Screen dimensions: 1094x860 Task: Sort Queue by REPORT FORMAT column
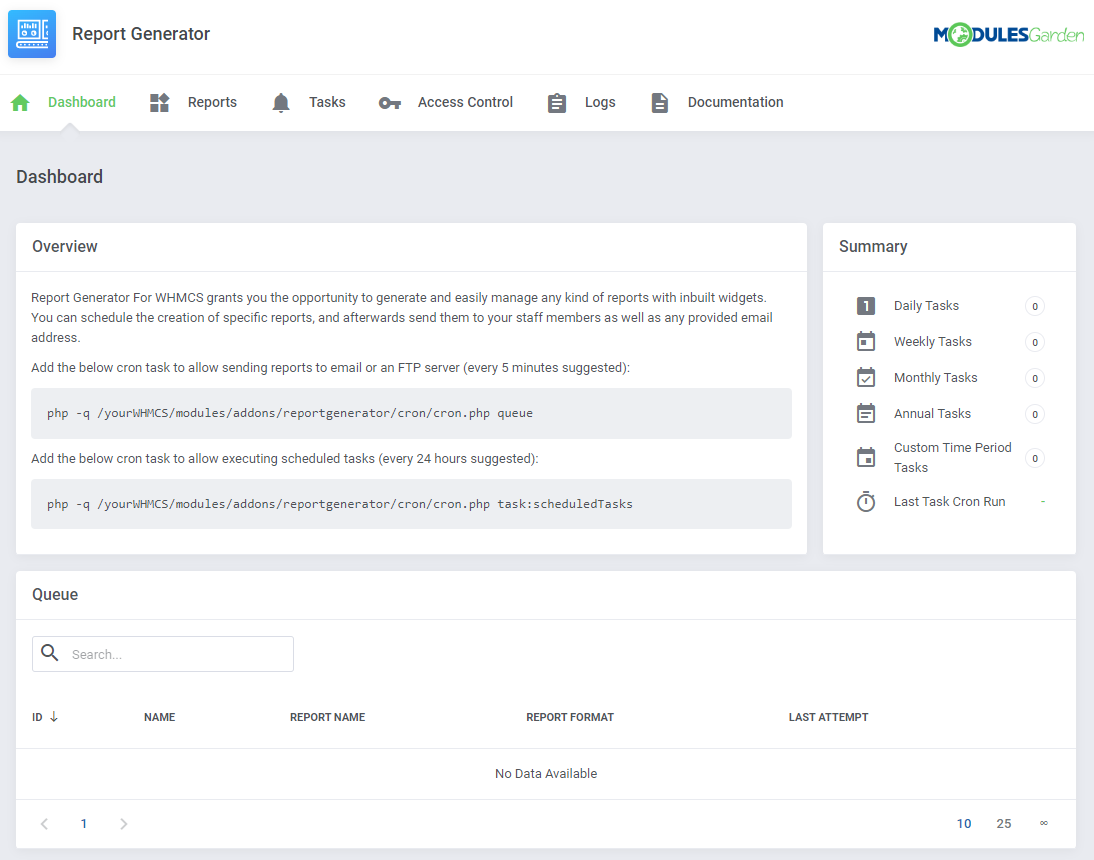569,717
